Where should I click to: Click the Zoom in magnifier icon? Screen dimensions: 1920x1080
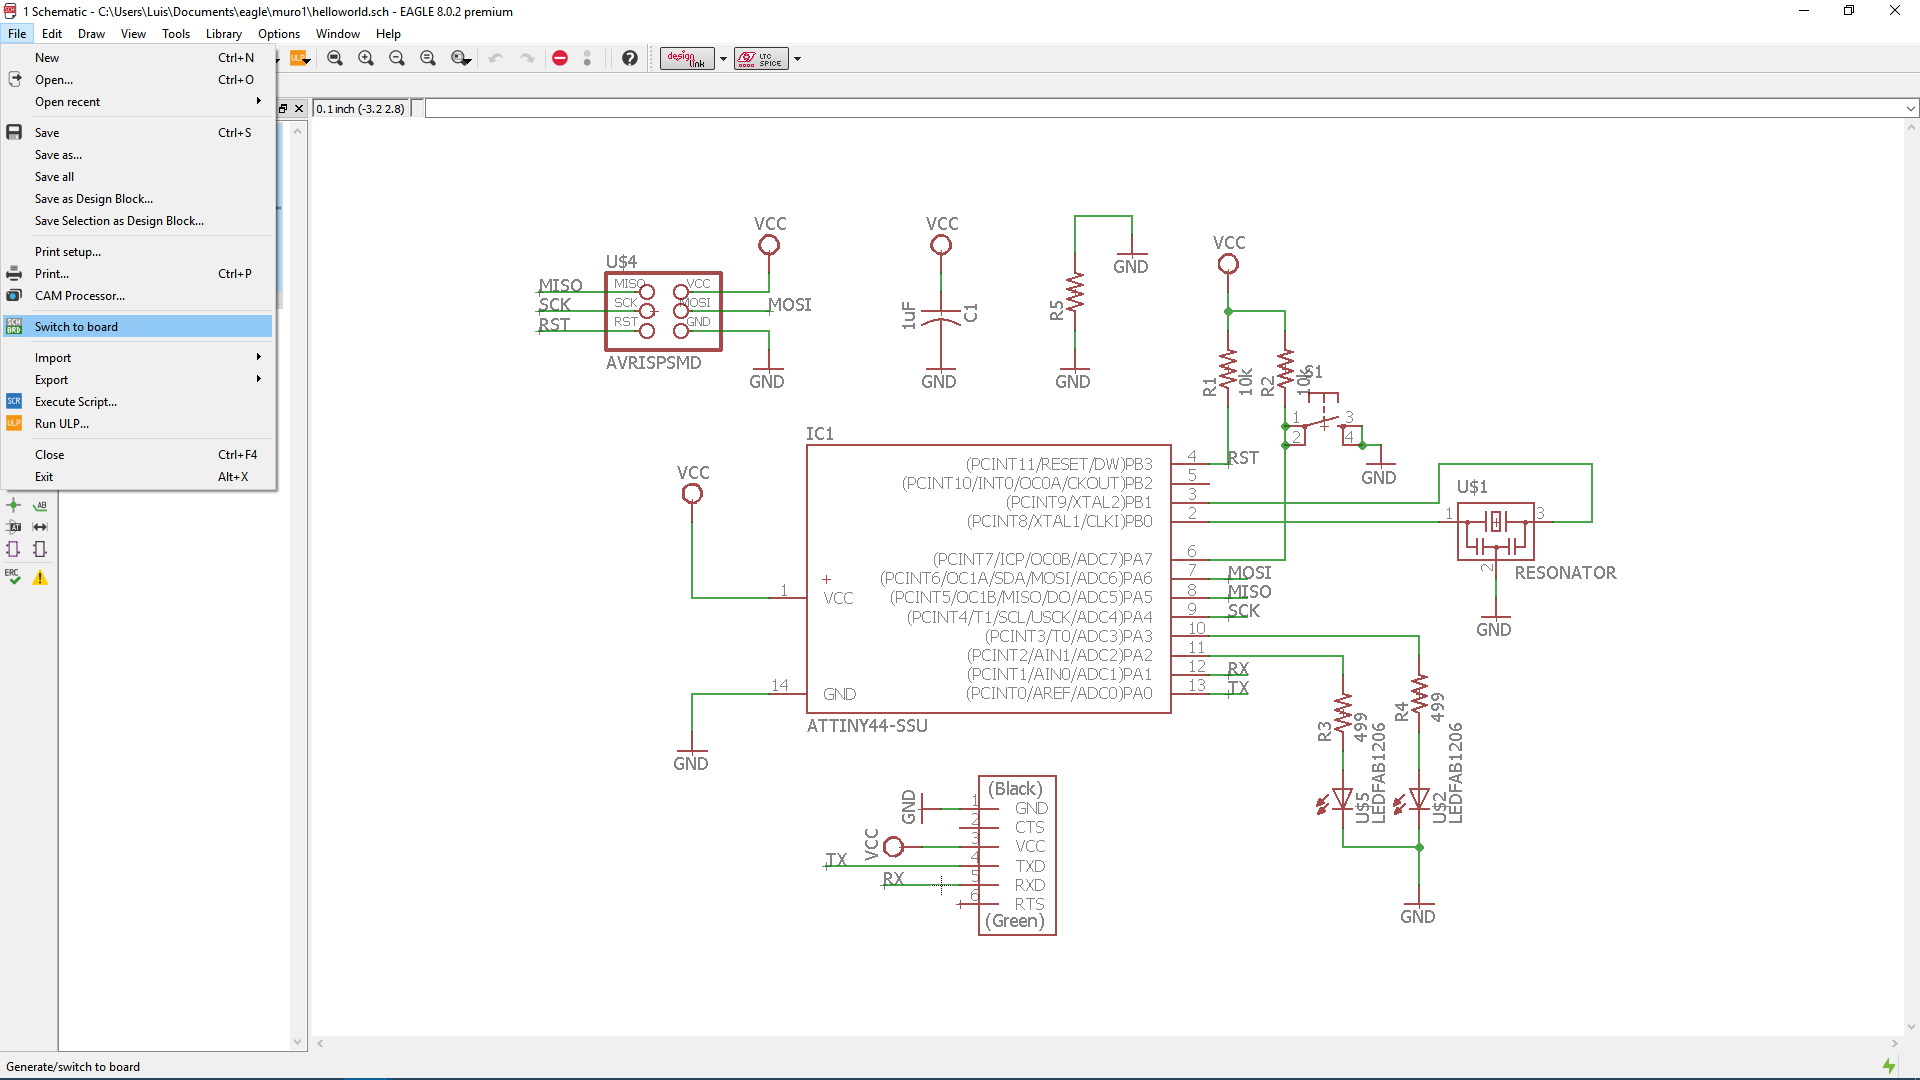(x=366, y=58)
